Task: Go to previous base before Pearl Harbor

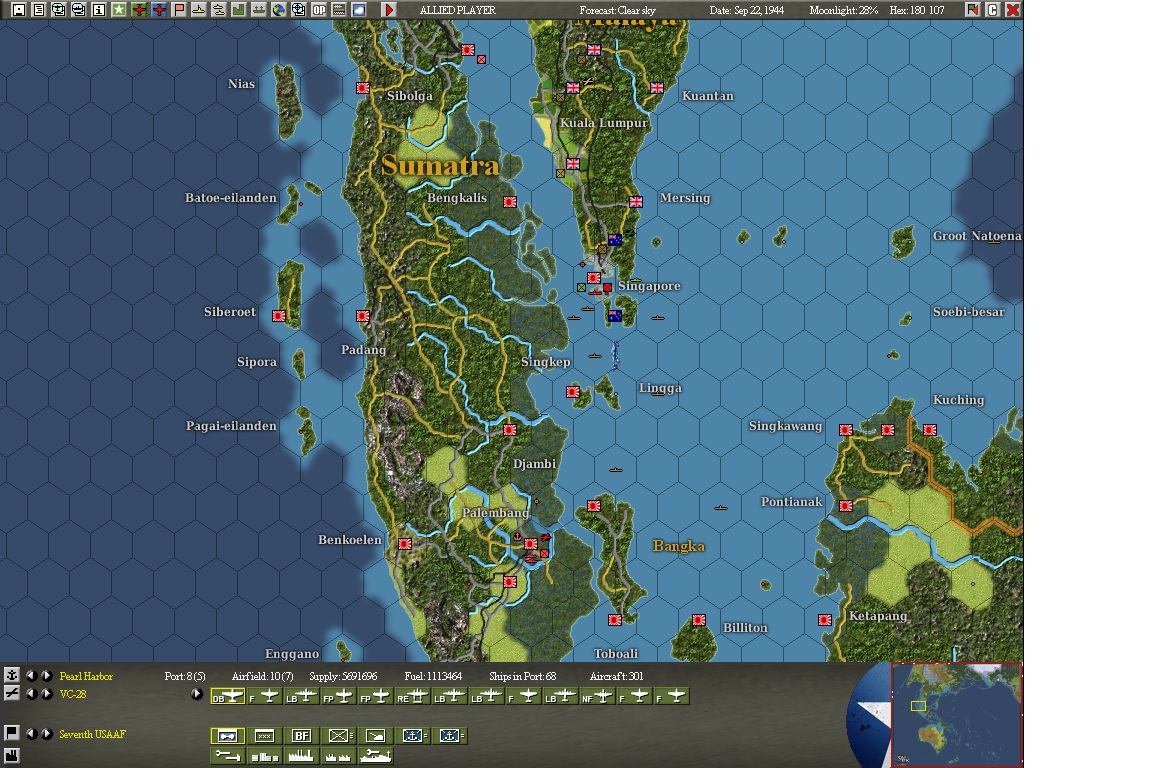Action: point(31,675)
